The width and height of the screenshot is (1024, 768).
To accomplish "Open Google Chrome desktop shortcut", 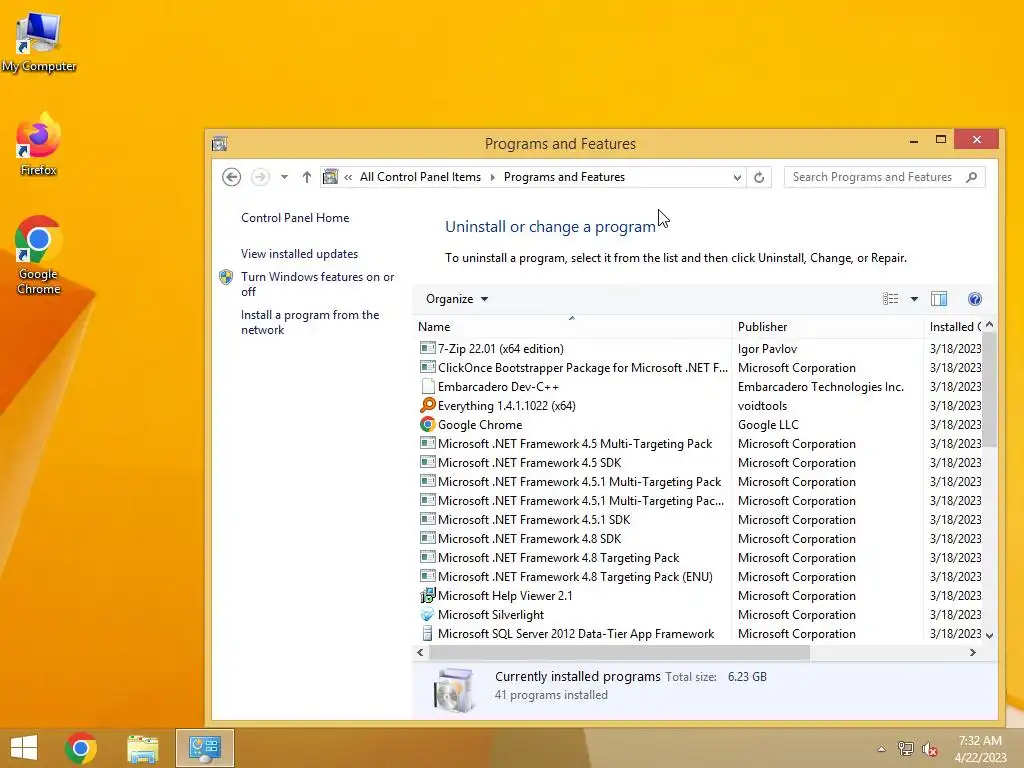I will pos(39,255).
